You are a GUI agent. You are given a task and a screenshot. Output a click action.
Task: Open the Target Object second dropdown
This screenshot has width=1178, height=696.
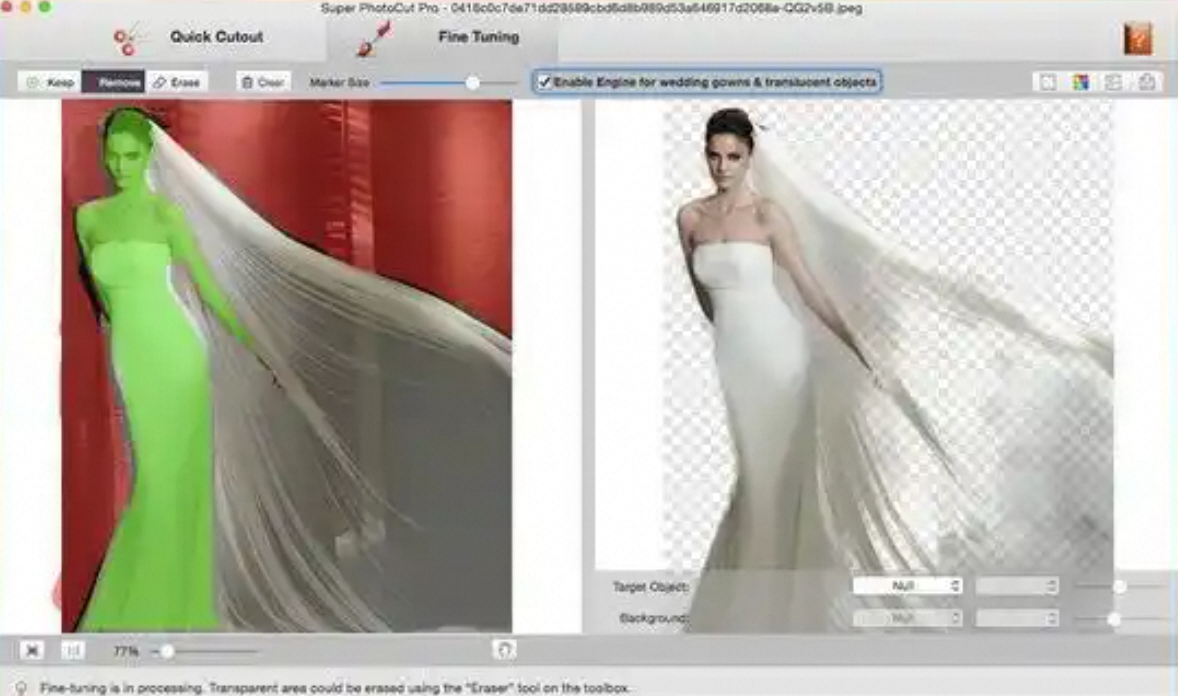1016,586
